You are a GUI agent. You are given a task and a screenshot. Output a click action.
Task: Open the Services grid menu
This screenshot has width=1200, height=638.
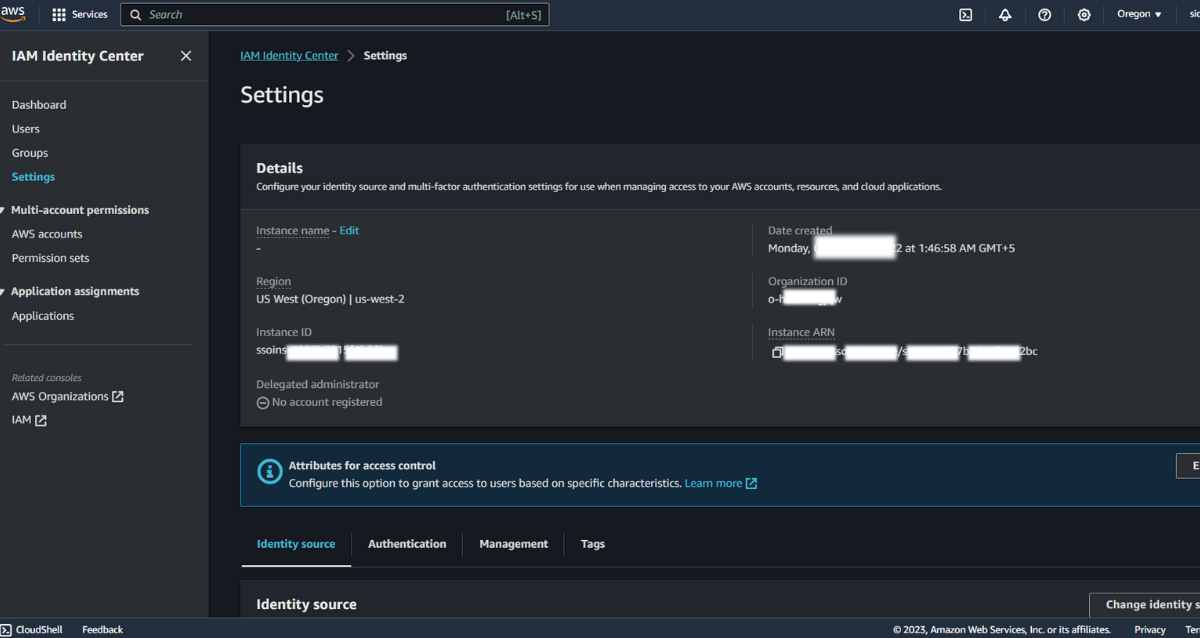tap(59, 15)
